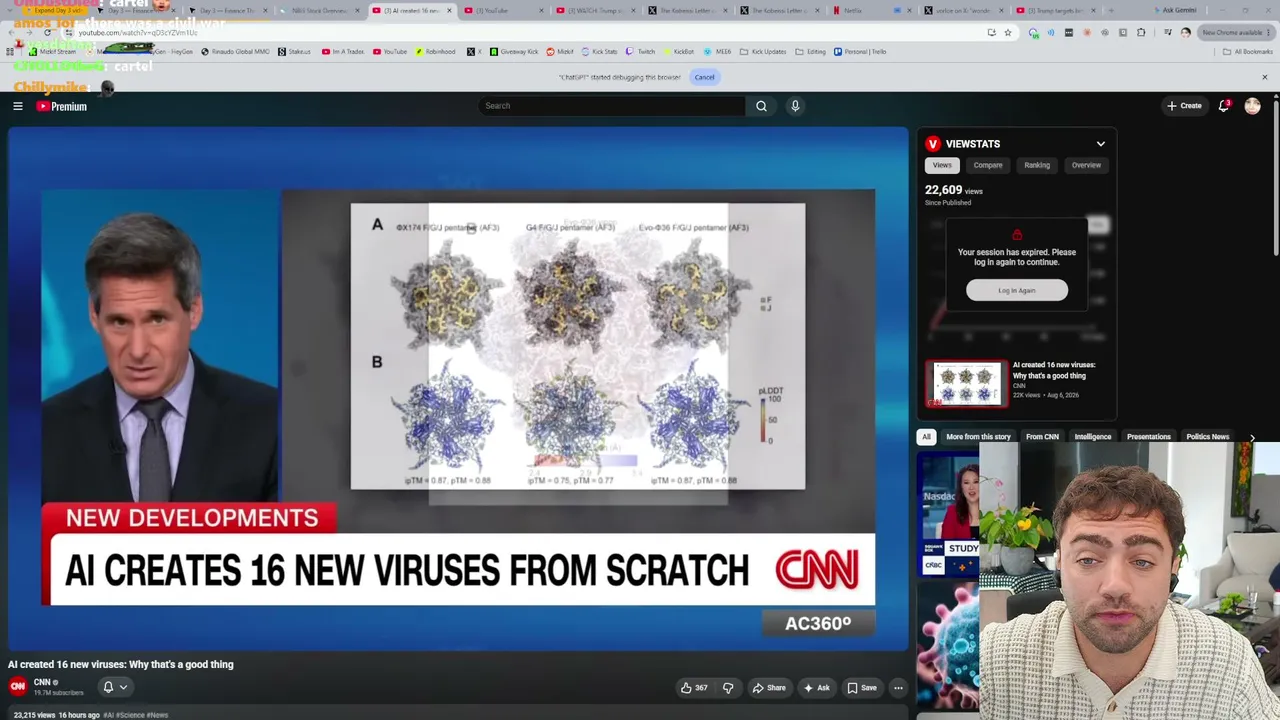Open more actions ellipsis under video
The width and height of the screenshot is (1280, 720).
(898, 688)
